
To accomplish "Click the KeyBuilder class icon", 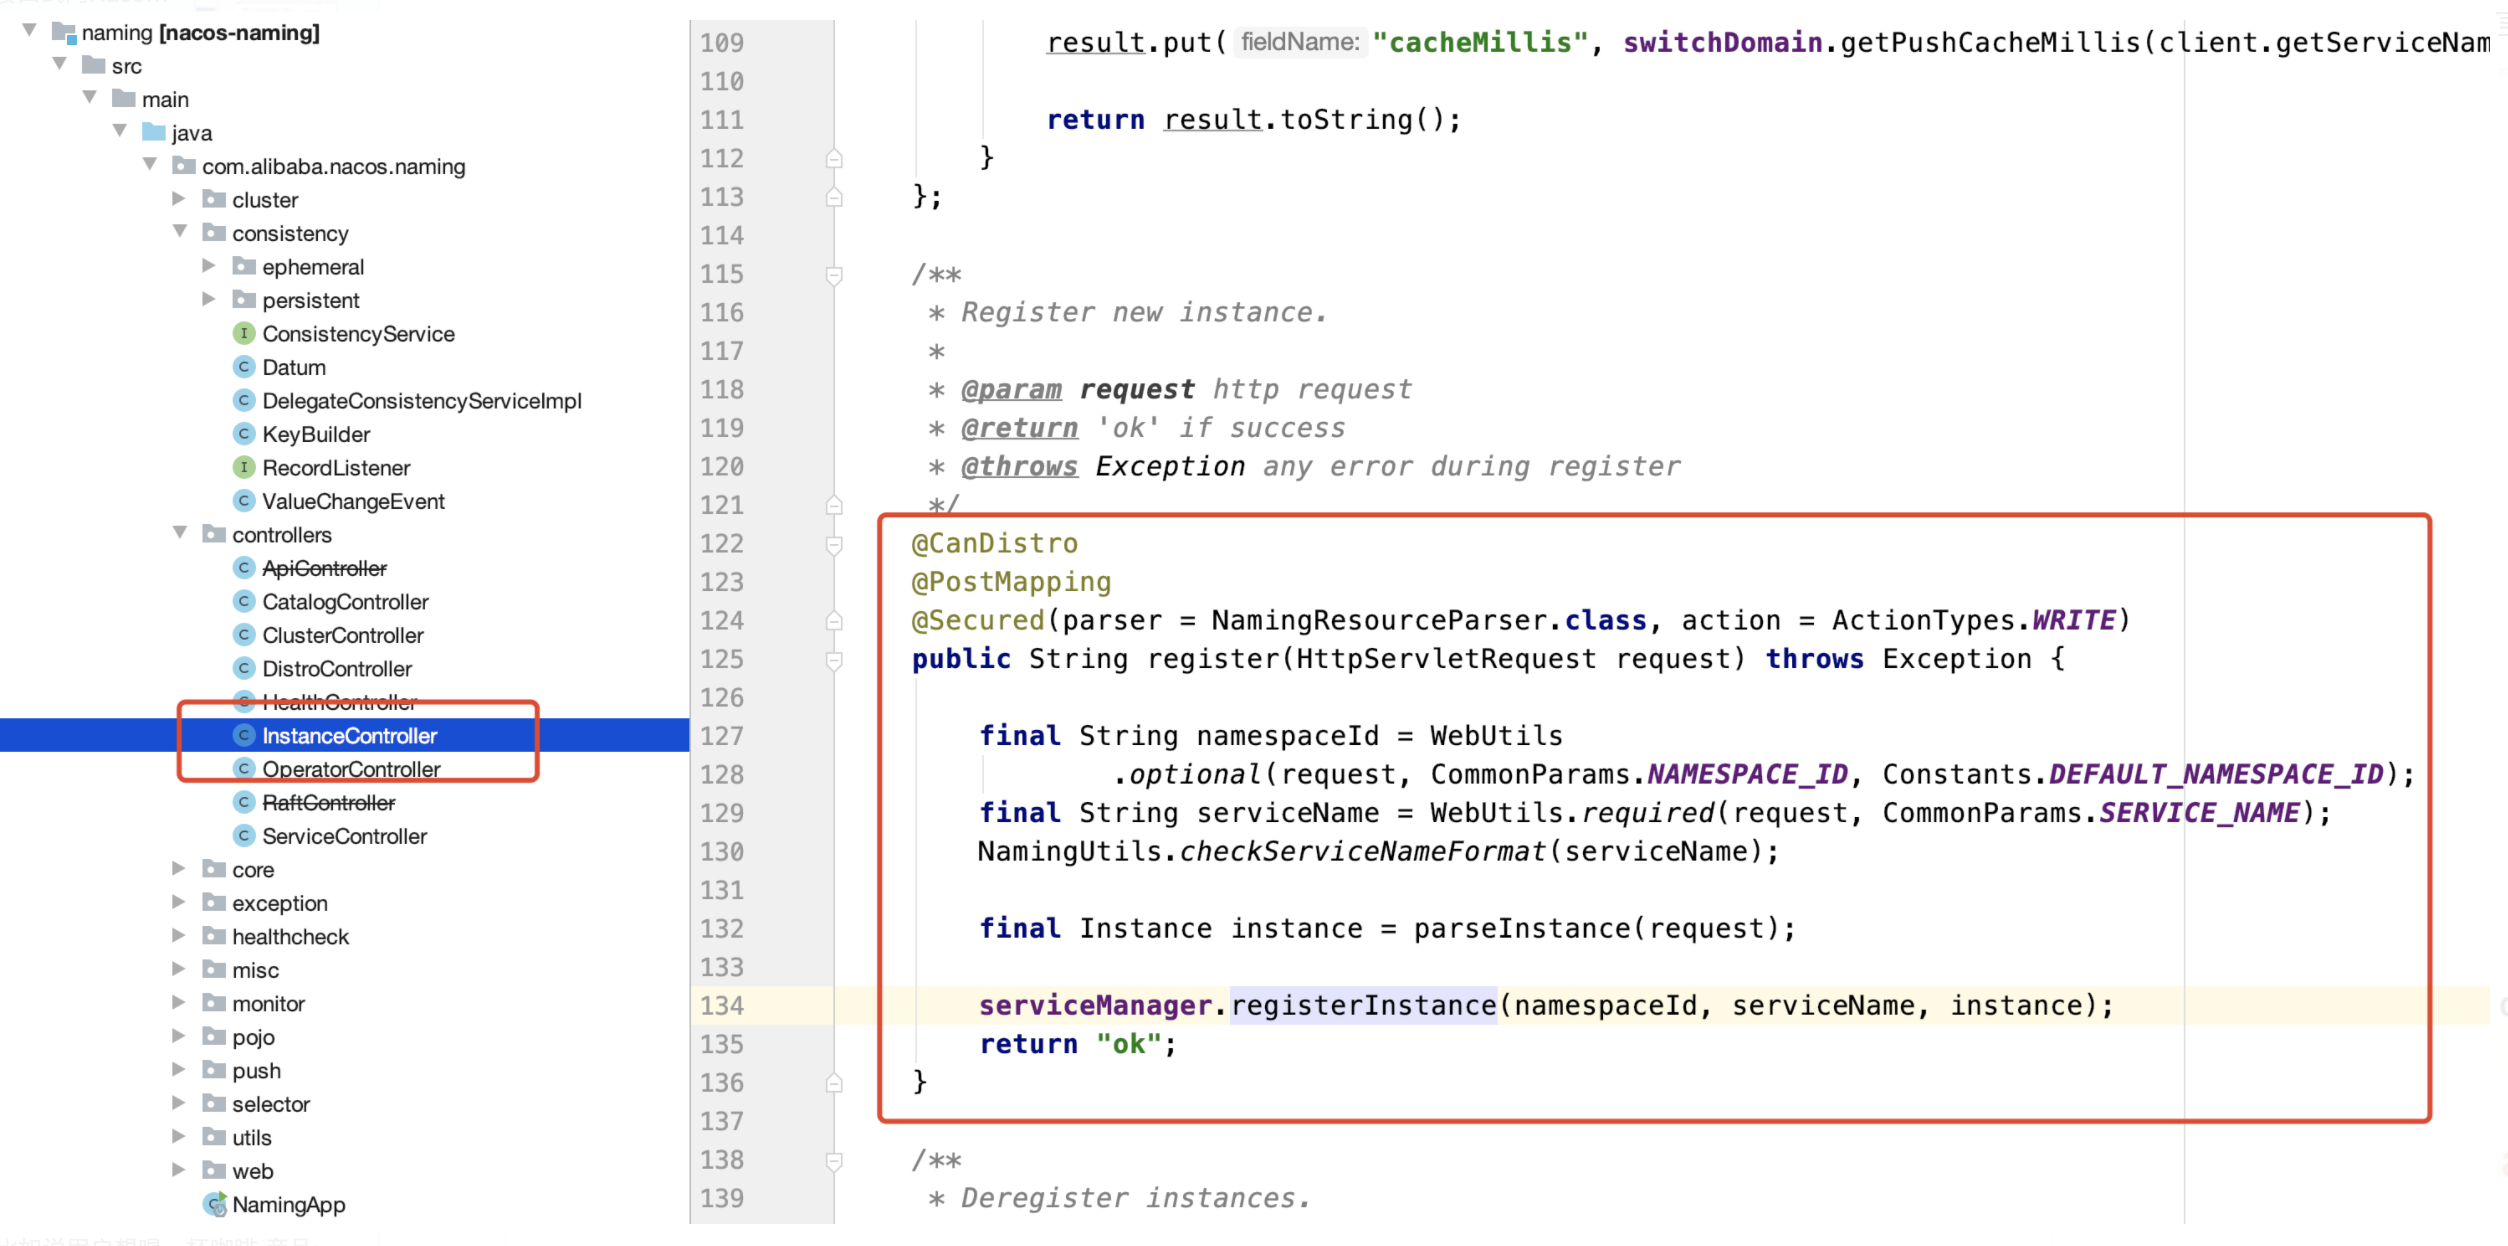I will click(x=243, y=434).
